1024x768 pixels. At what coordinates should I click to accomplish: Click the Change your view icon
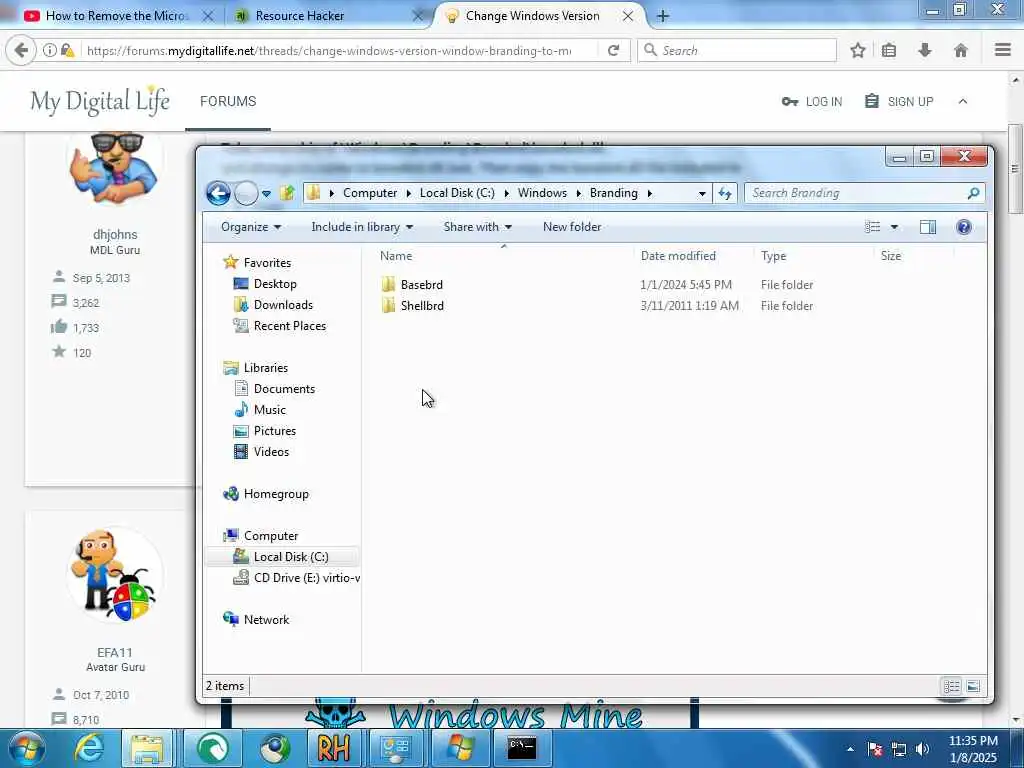tap(872, 227)
